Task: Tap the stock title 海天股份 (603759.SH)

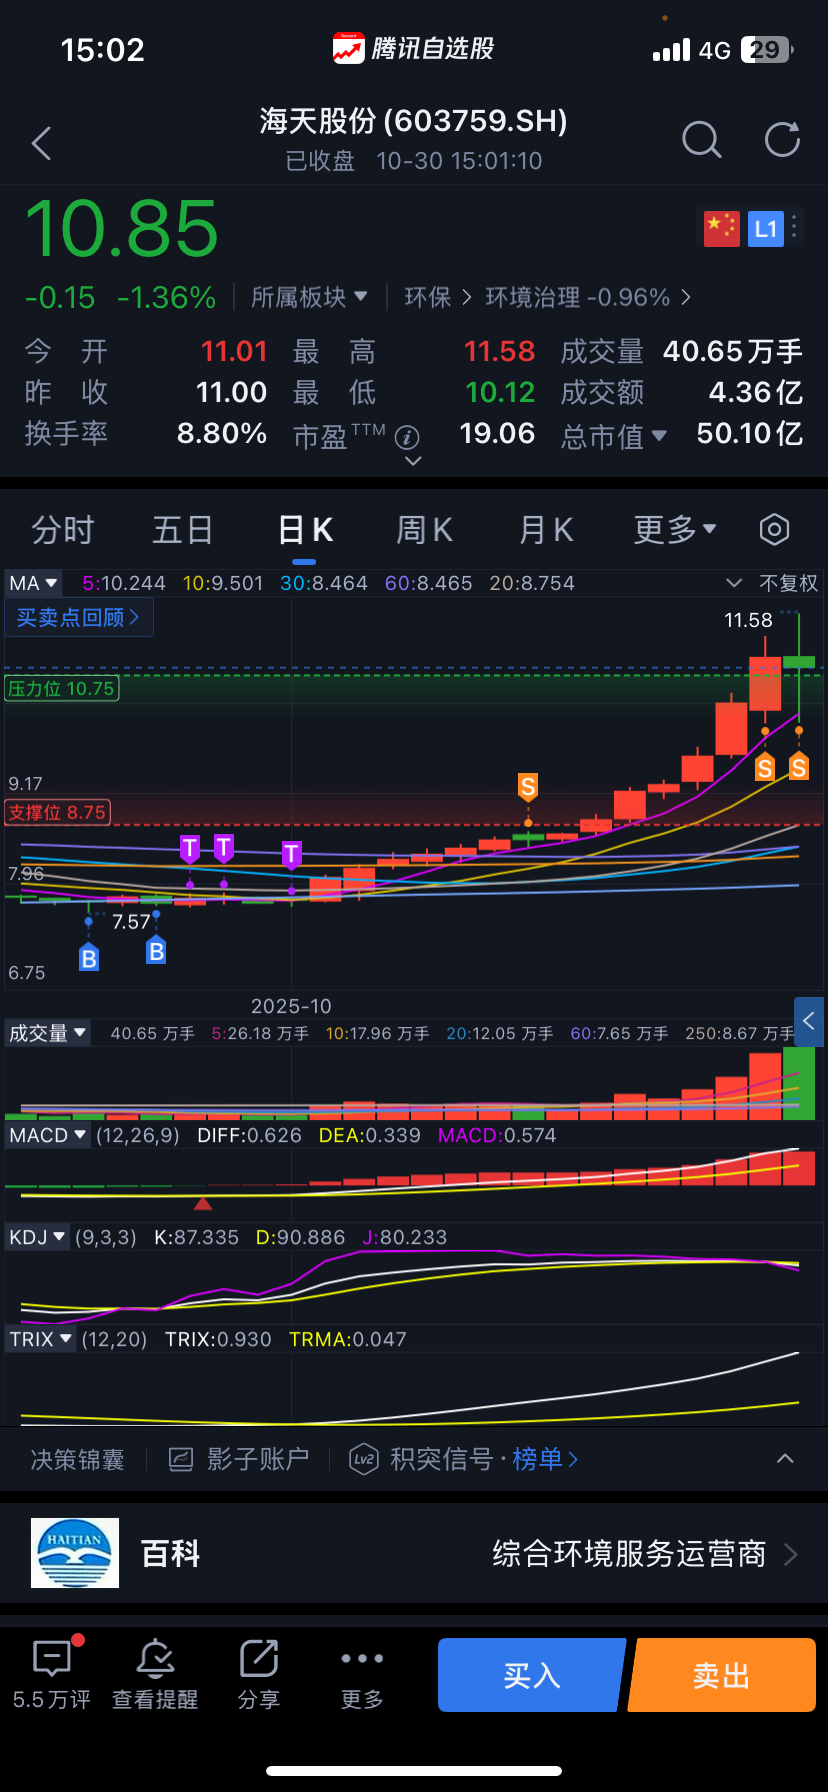Action: click(414, 121)
